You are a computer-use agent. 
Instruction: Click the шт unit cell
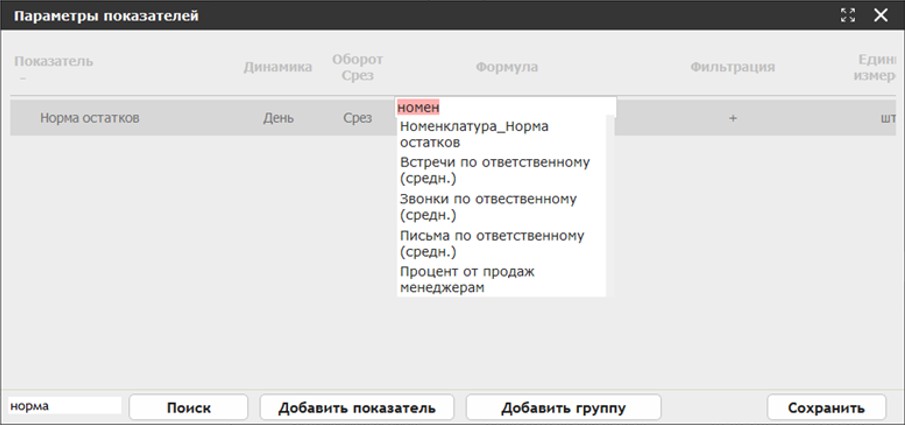tap(886, 118)
